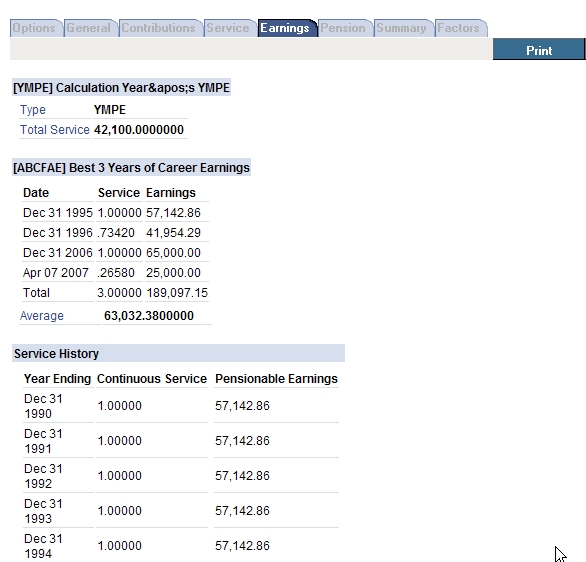Click the Dec 31 1995 earnings row
This screenshot has height=562, width=586.
click(x=115, y=213)
